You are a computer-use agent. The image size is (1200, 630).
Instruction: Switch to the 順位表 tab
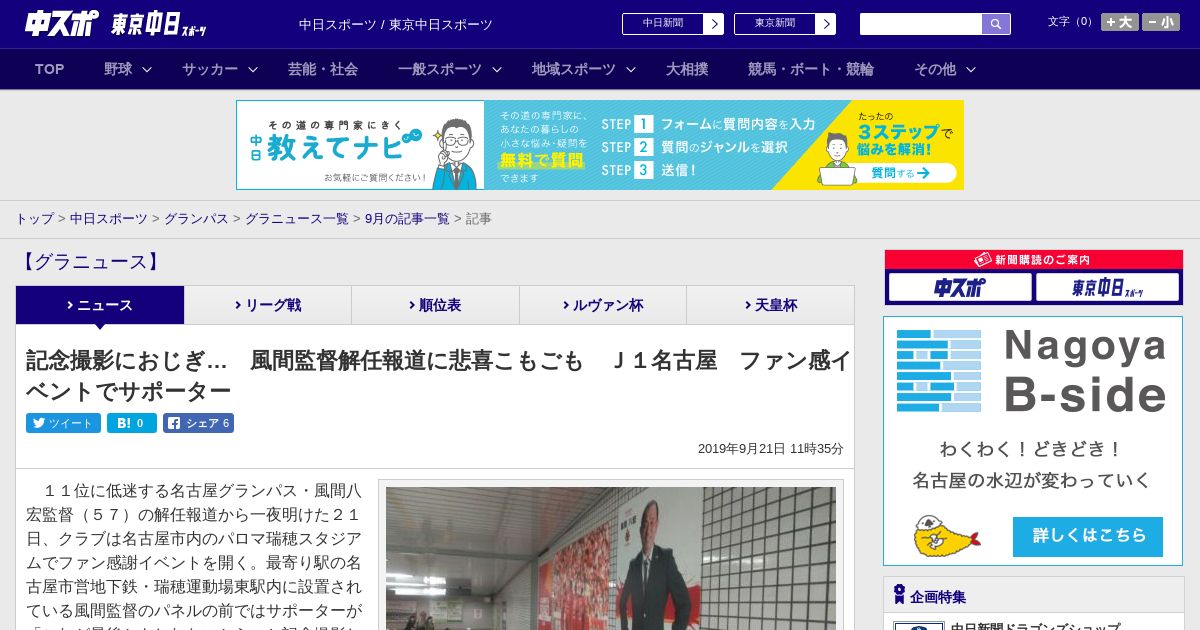436,305
